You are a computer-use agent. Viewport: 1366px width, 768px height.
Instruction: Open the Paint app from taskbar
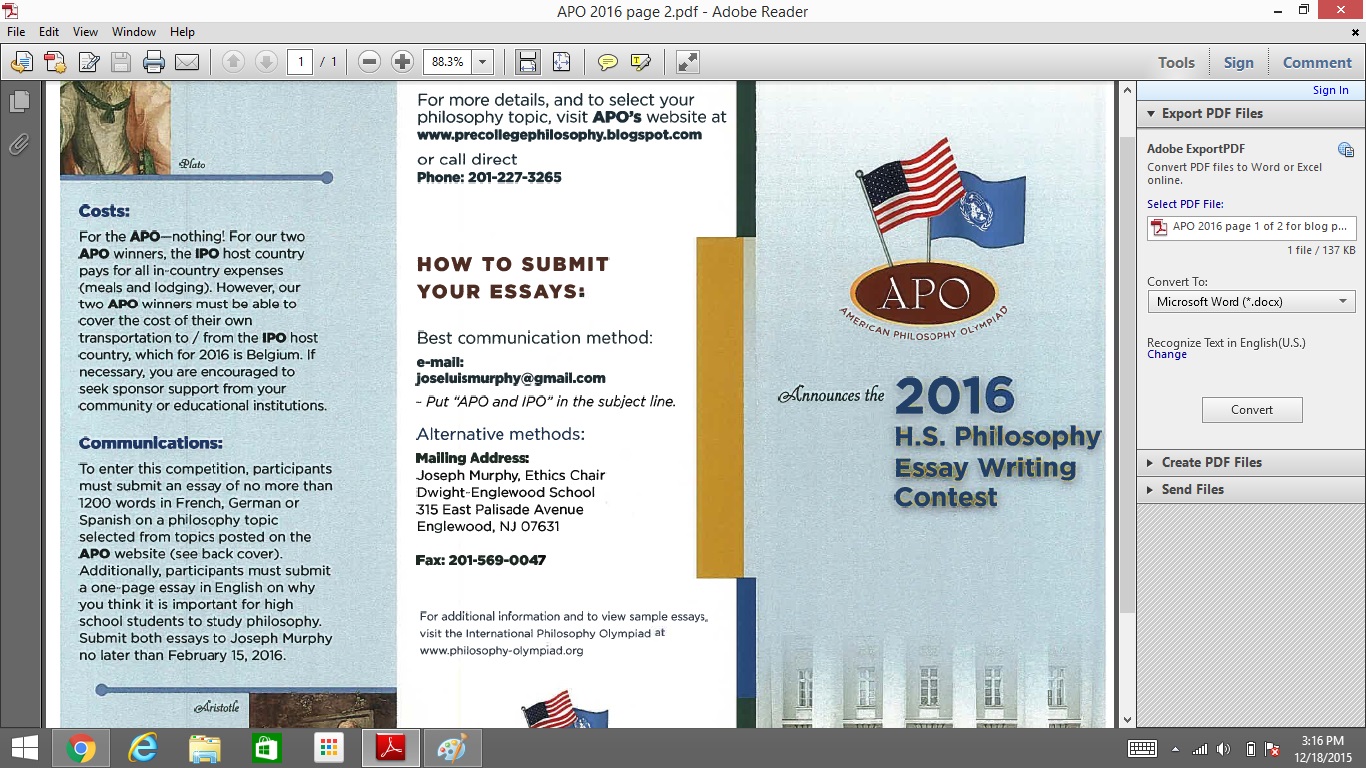tap(453, 748)
